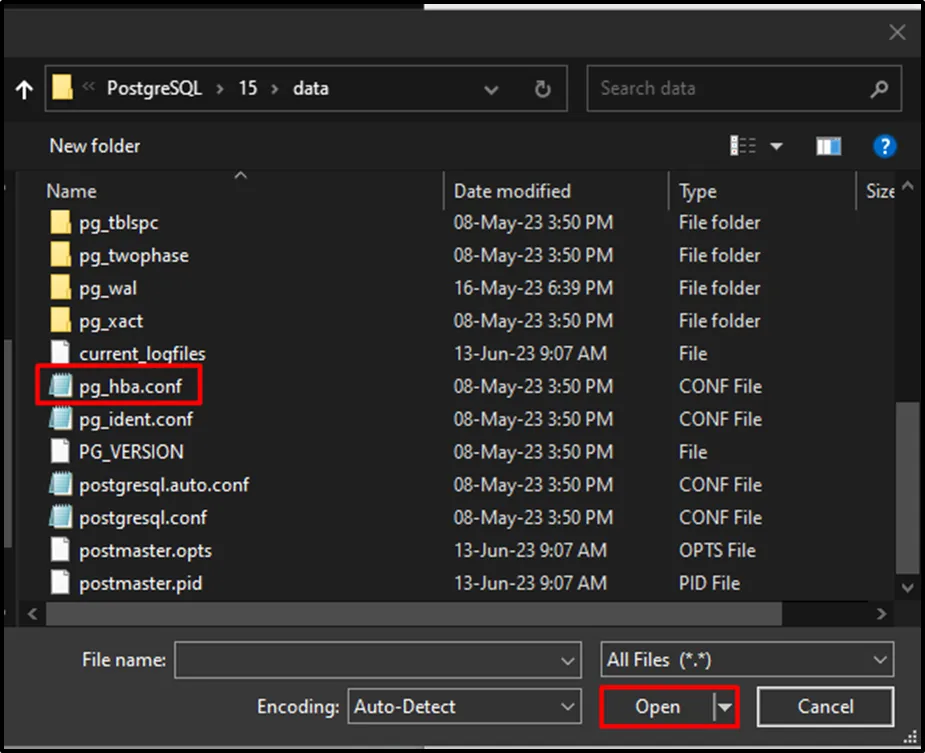Screen dimensions: 925x753
Task: Expand the address bar history dropdown
Action: point(491,89)
